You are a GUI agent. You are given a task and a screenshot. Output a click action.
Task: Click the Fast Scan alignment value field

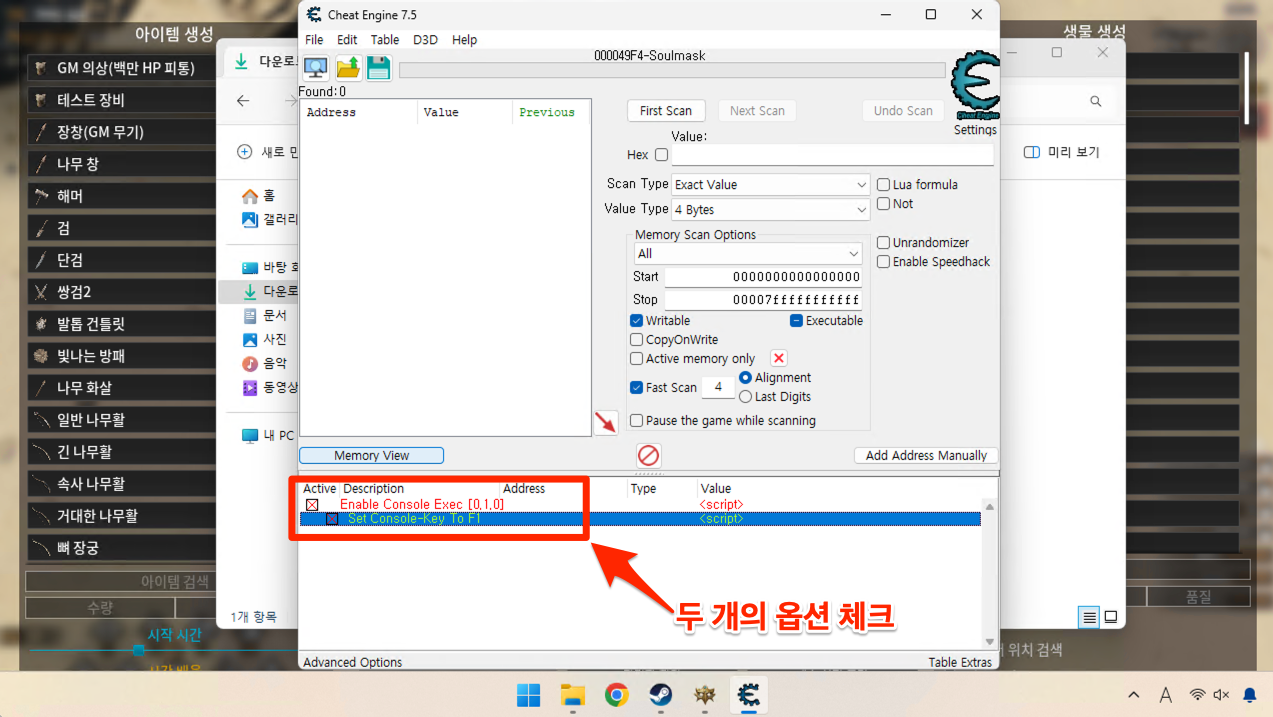[718, 387]
